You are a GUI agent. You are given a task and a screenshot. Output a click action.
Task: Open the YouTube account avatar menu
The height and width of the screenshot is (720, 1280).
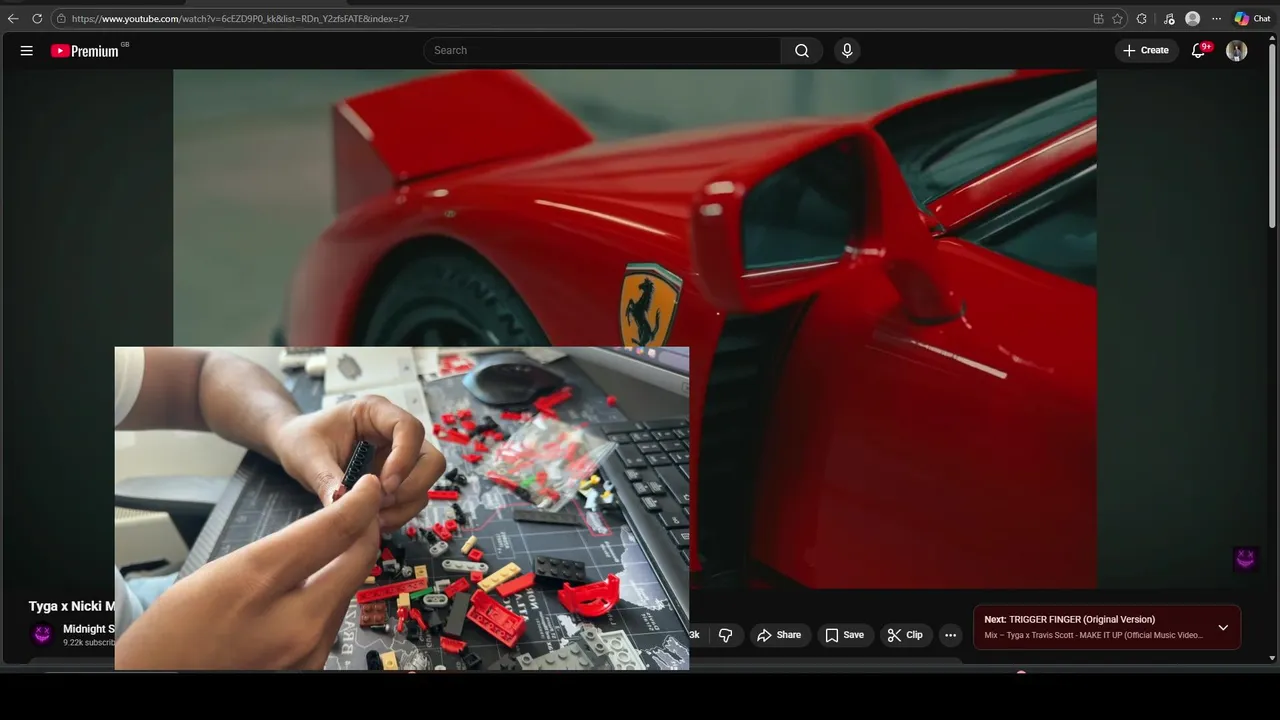[1237, 51]
